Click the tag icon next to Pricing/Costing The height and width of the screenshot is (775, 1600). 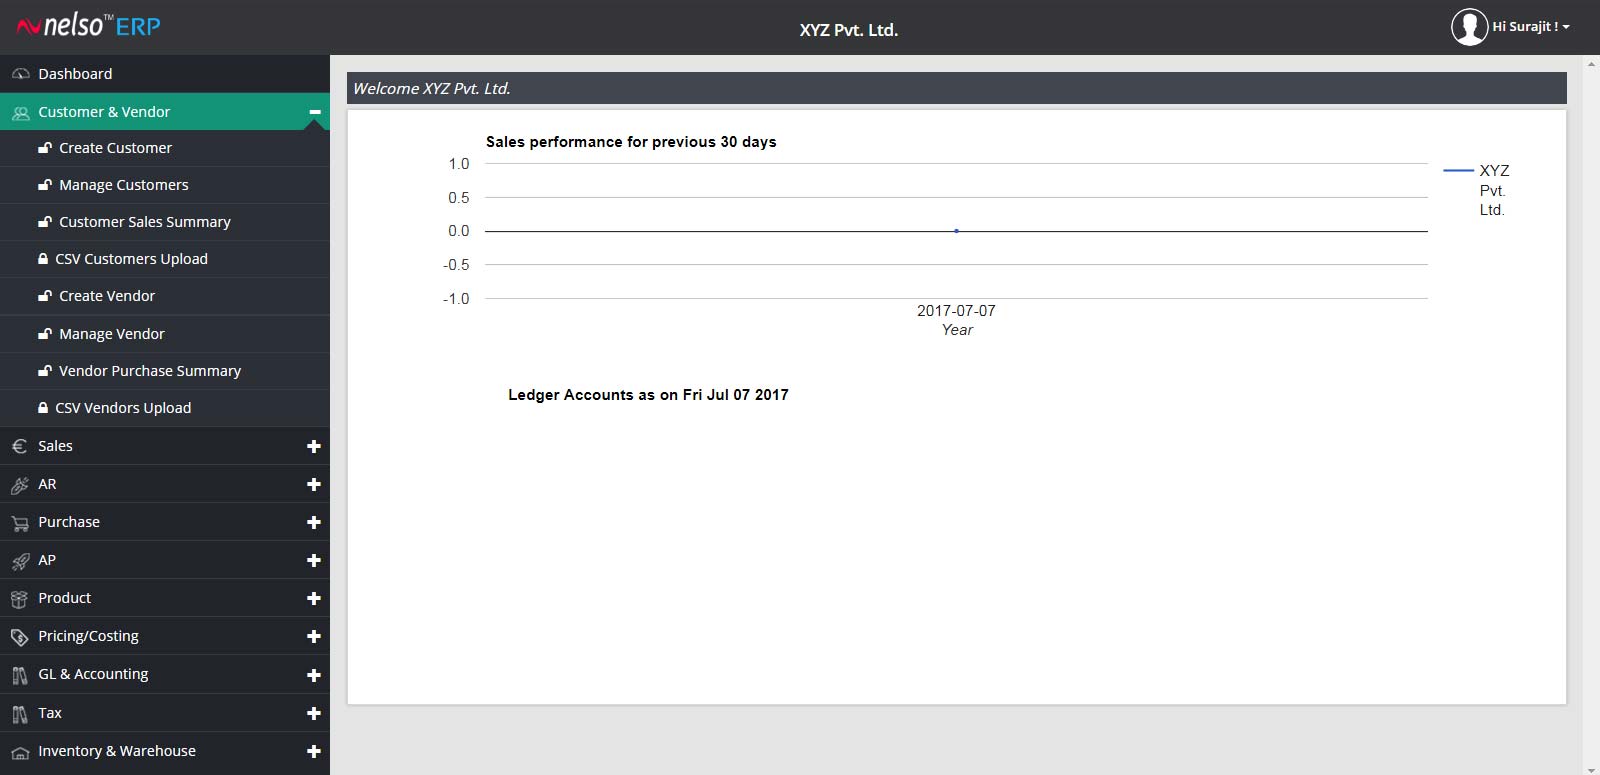click(x=20, y=637)
